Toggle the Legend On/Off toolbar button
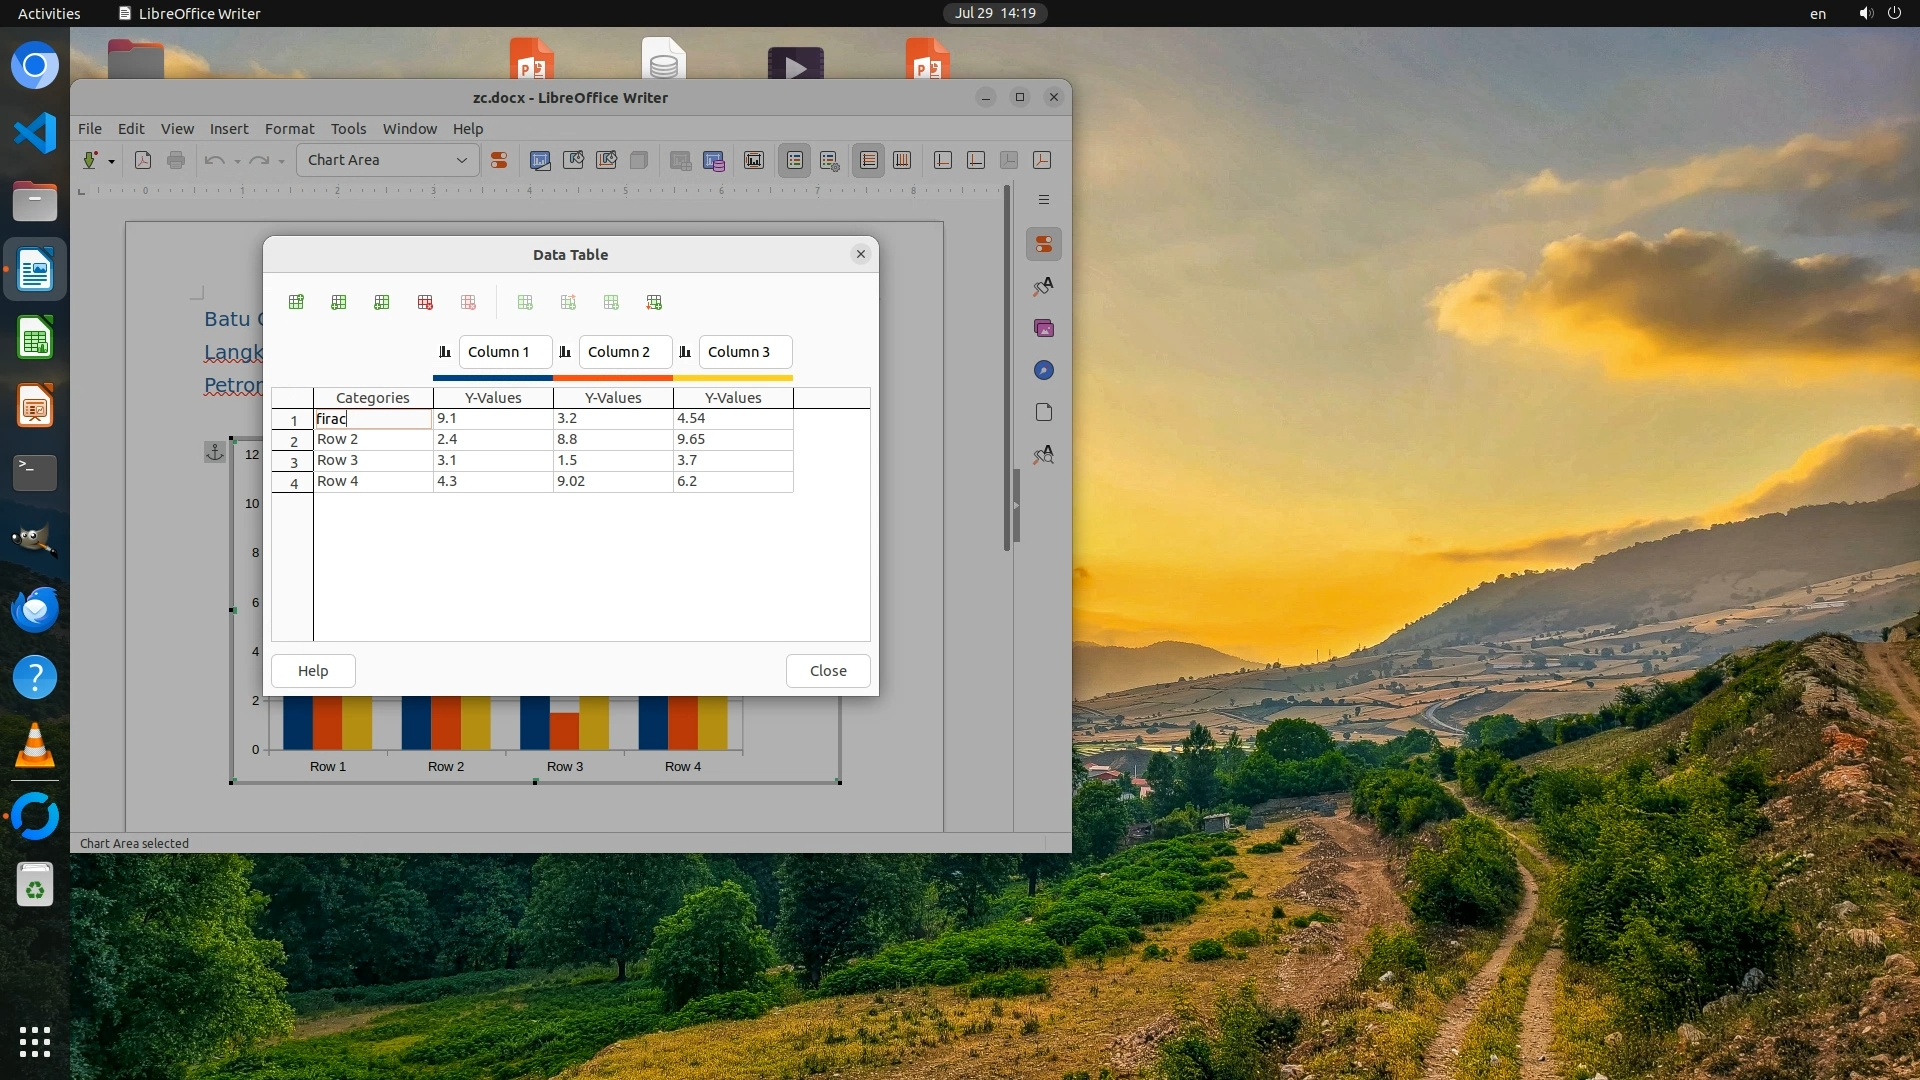This screenshot has width=1920, height=1080. (795, 160)
